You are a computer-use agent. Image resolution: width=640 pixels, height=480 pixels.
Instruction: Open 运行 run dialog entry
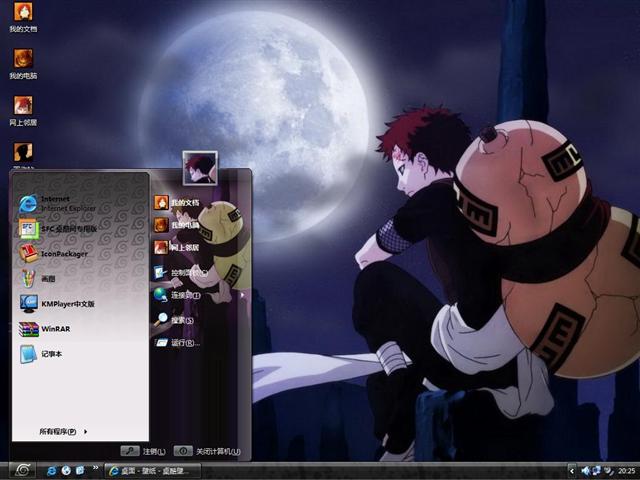pos(177,342)
